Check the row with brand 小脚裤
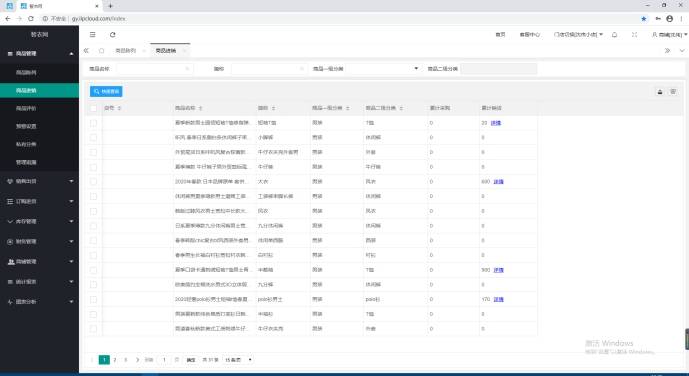The width and height of the screenshot is (689, 376). coord(93,137)
